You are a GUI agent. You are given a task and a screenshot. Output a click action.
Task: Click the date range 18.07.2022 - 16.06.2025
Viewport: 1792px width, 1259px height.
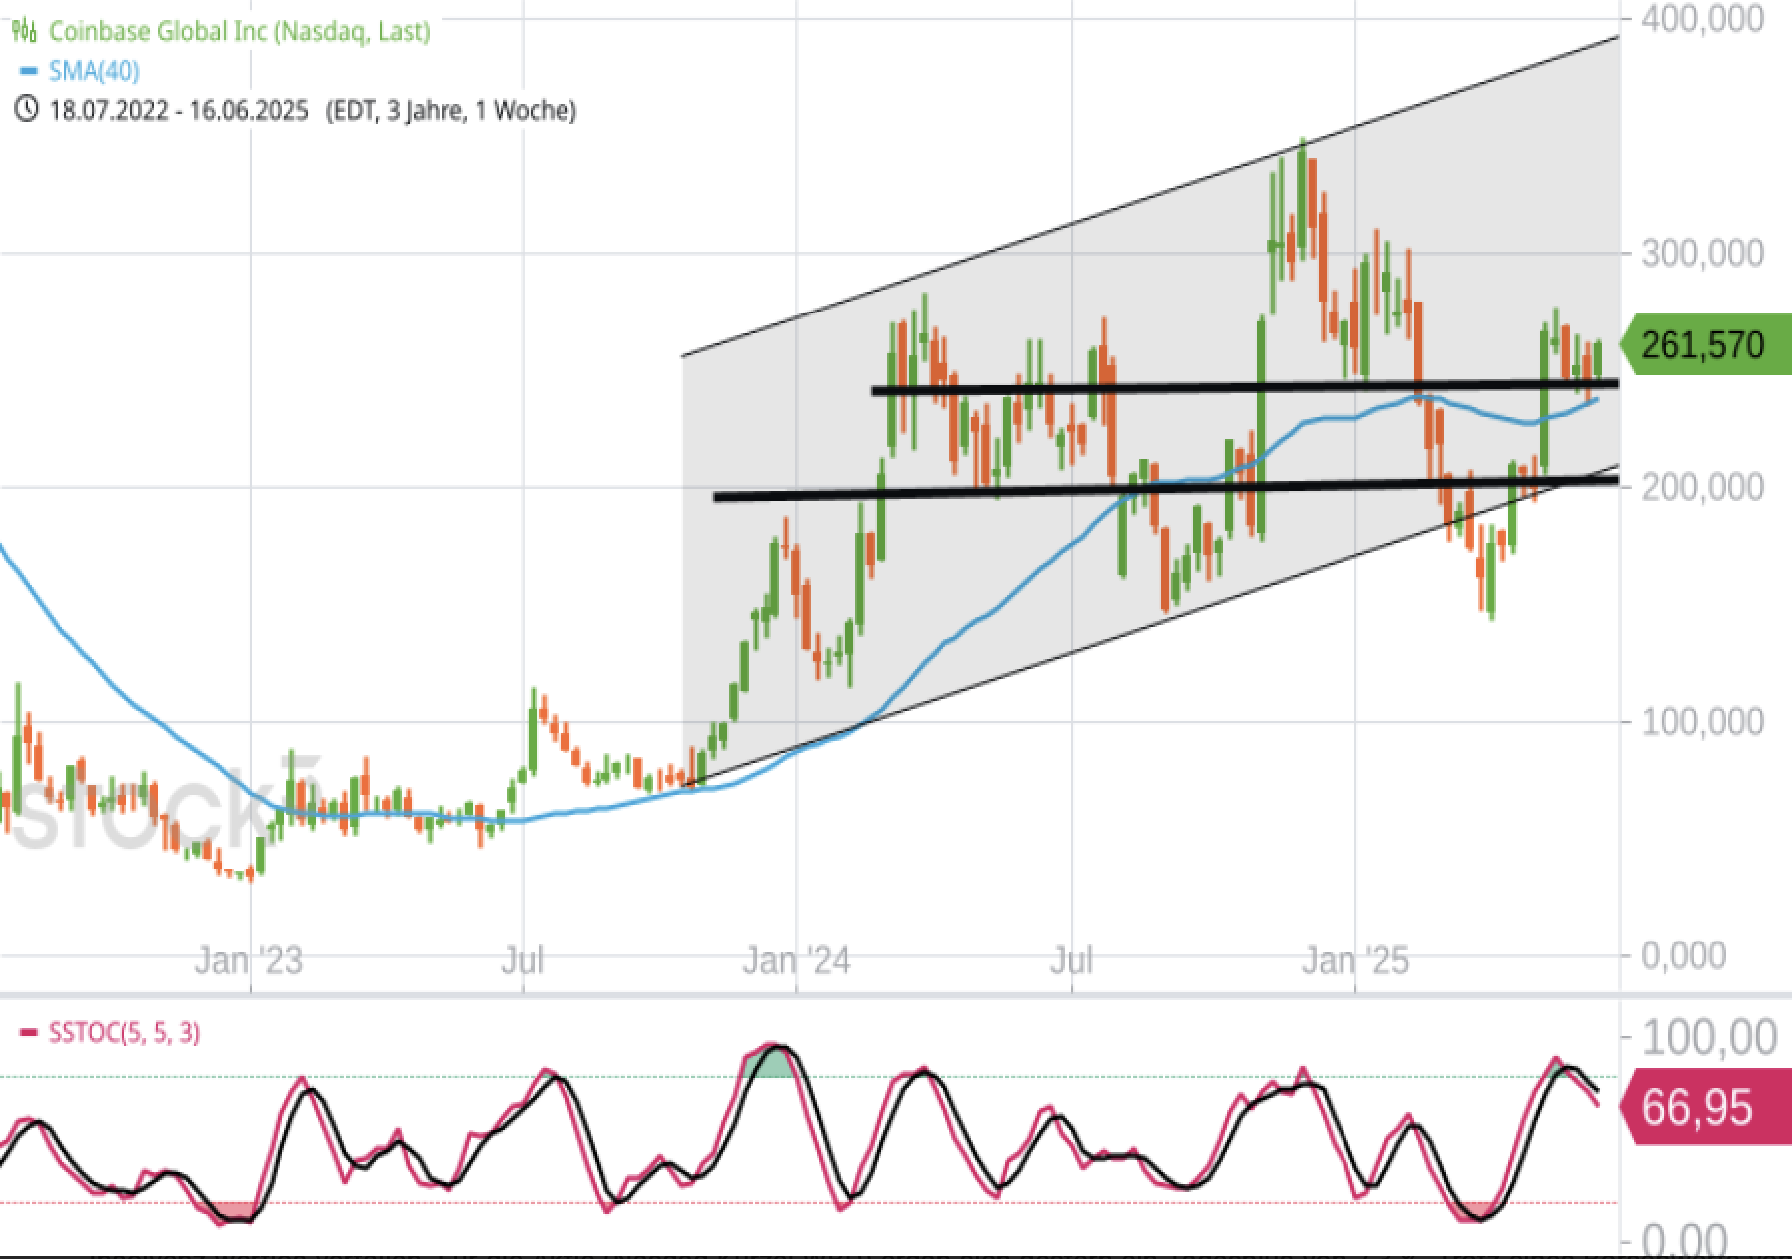click(x=179, y=110)
